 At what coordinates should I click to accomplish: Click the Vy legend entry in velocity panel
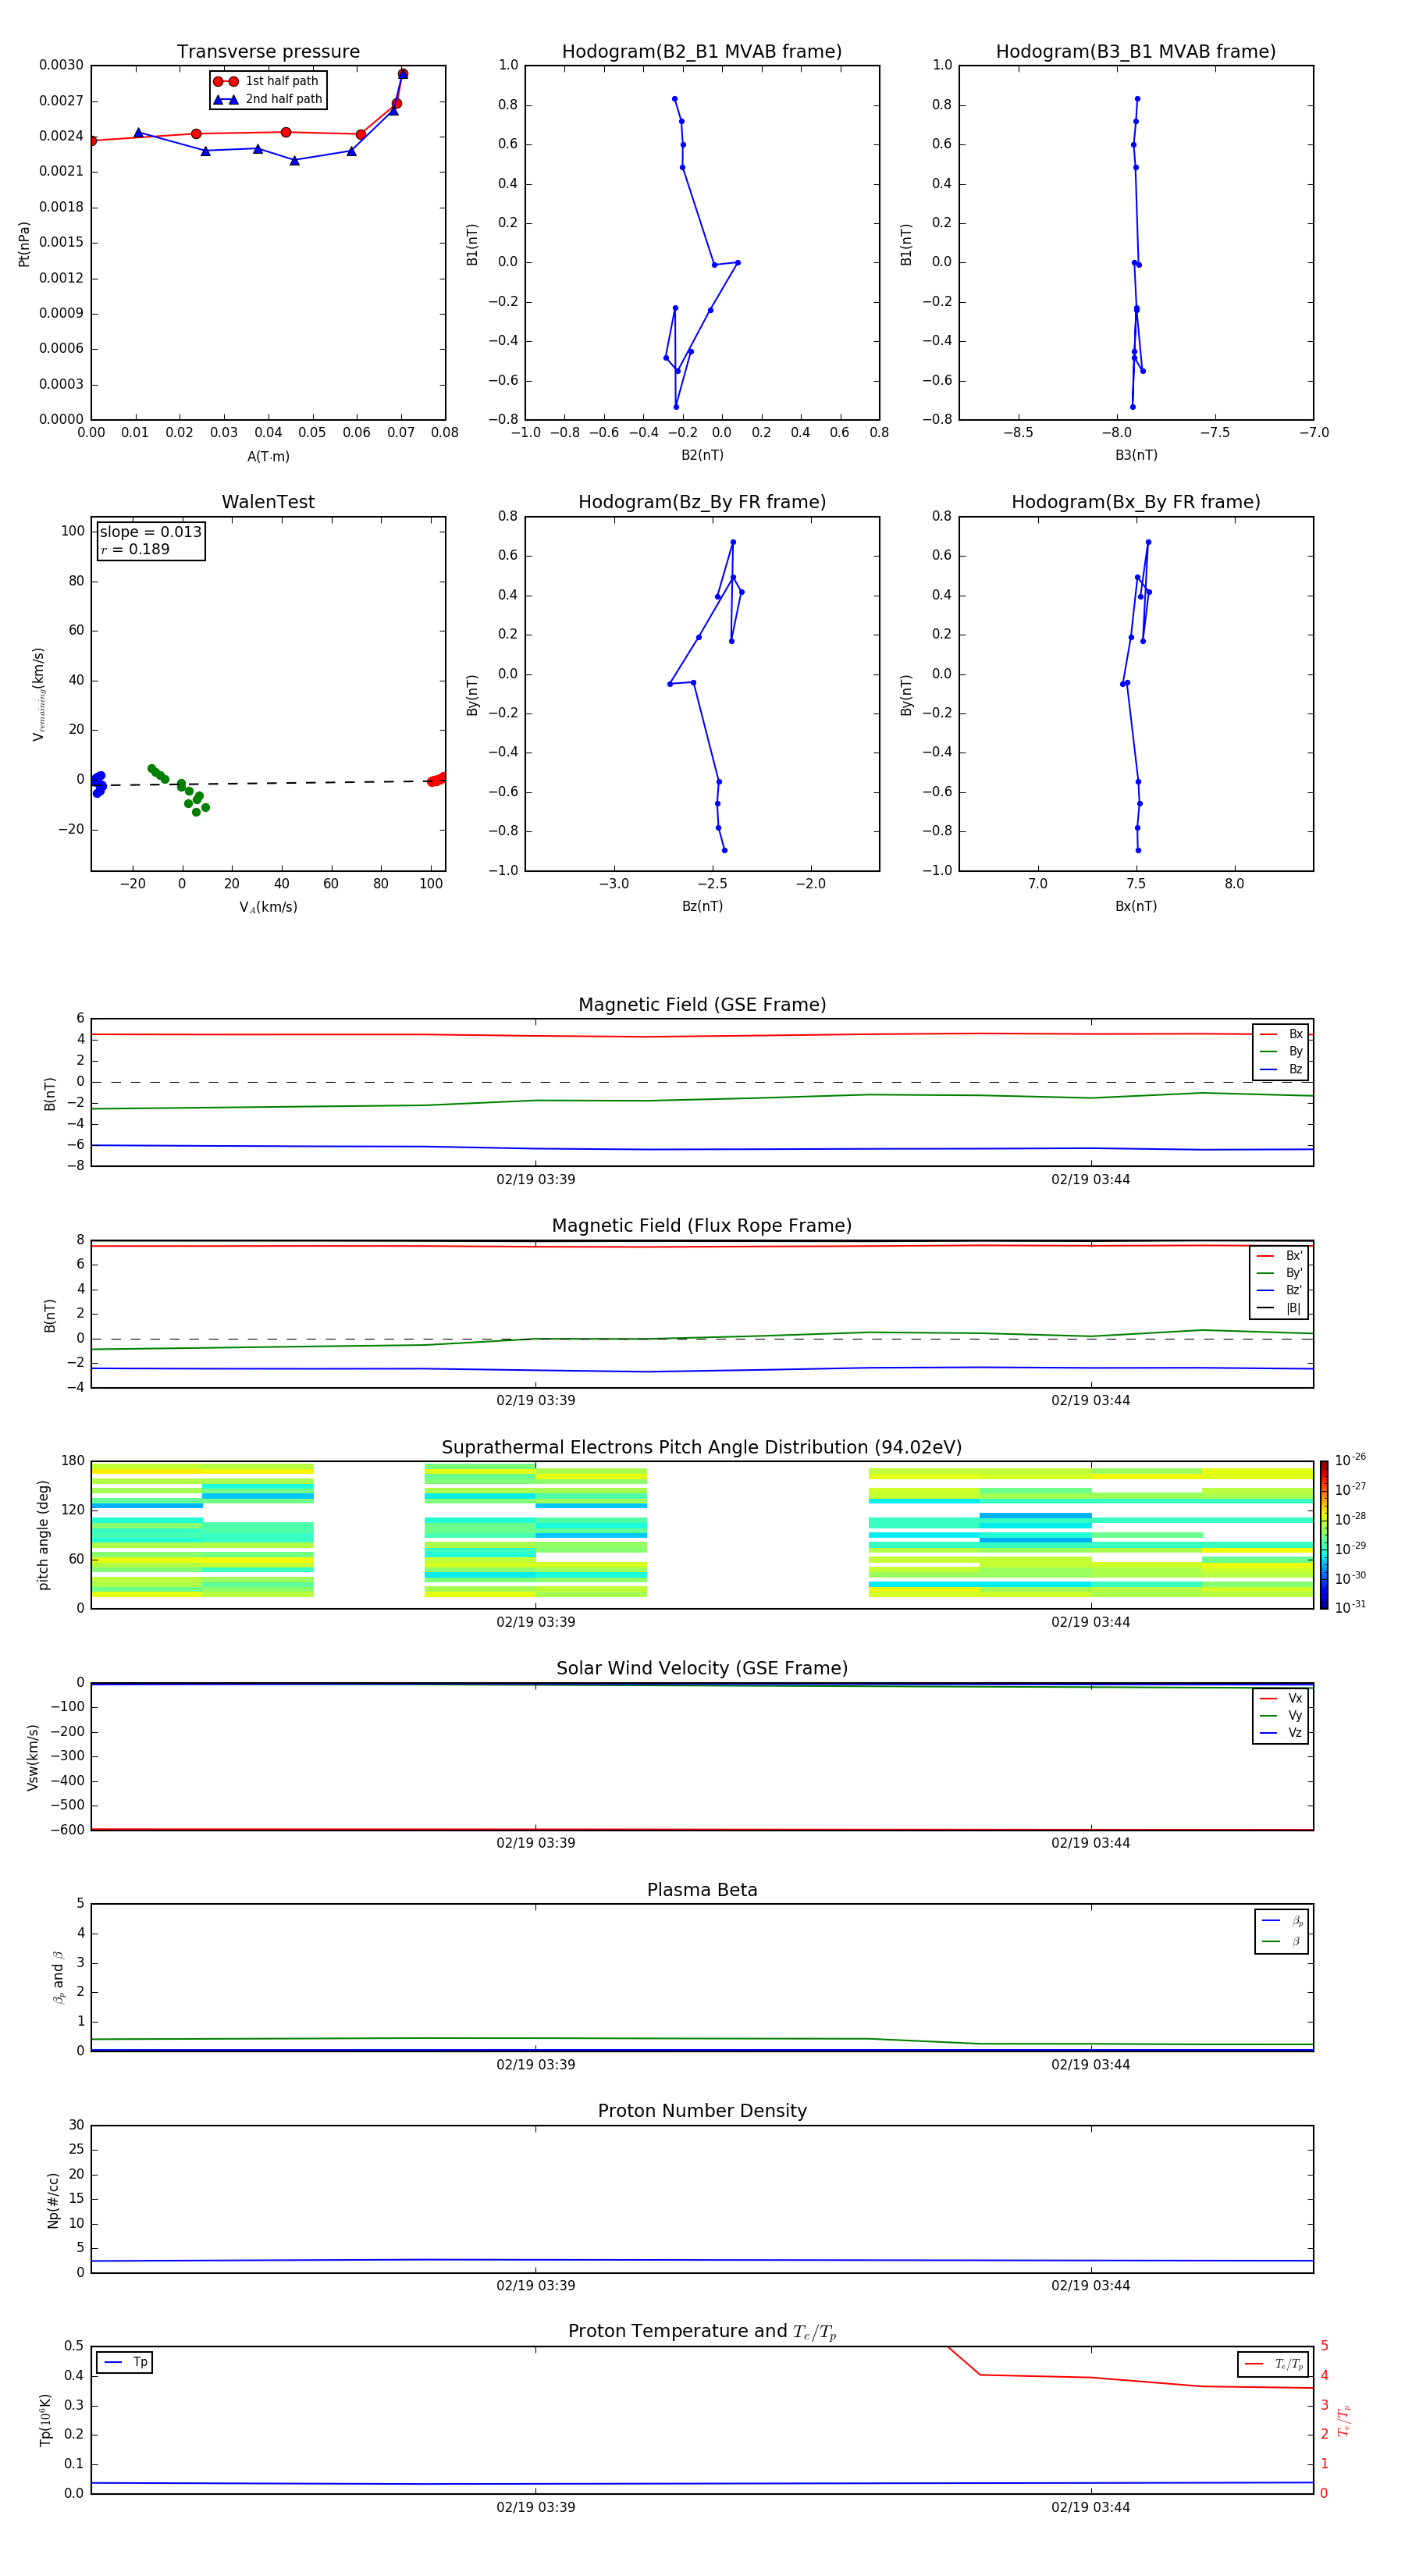[1281, 1715]
